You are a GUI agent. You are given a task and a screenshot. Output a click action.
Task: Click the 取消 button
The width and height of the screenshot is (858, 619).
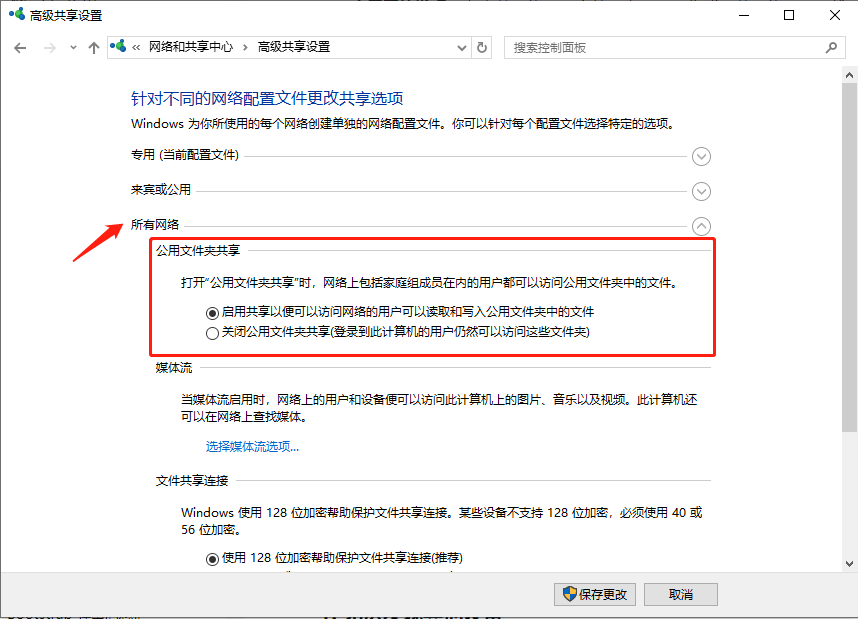pyautogui.click(x=680, y=594)
